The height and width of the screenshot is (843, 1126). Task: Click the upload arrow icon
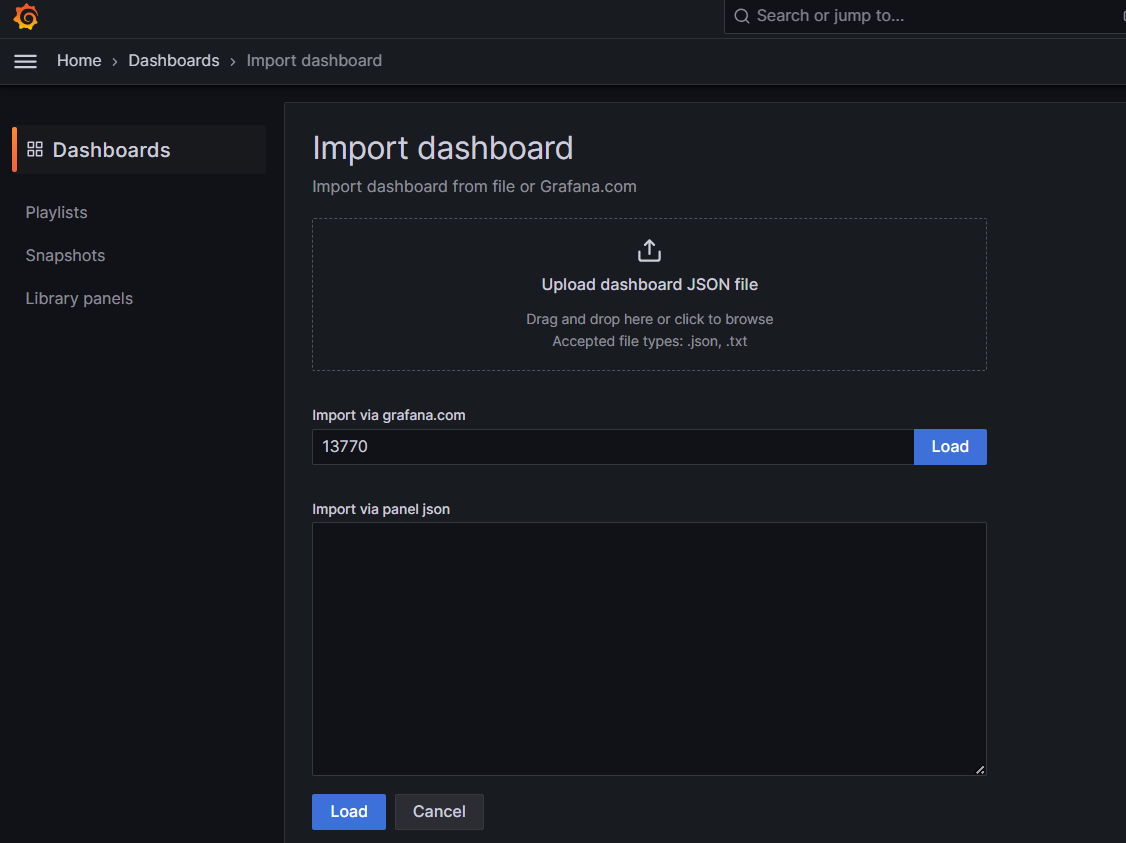pos(649,251)
